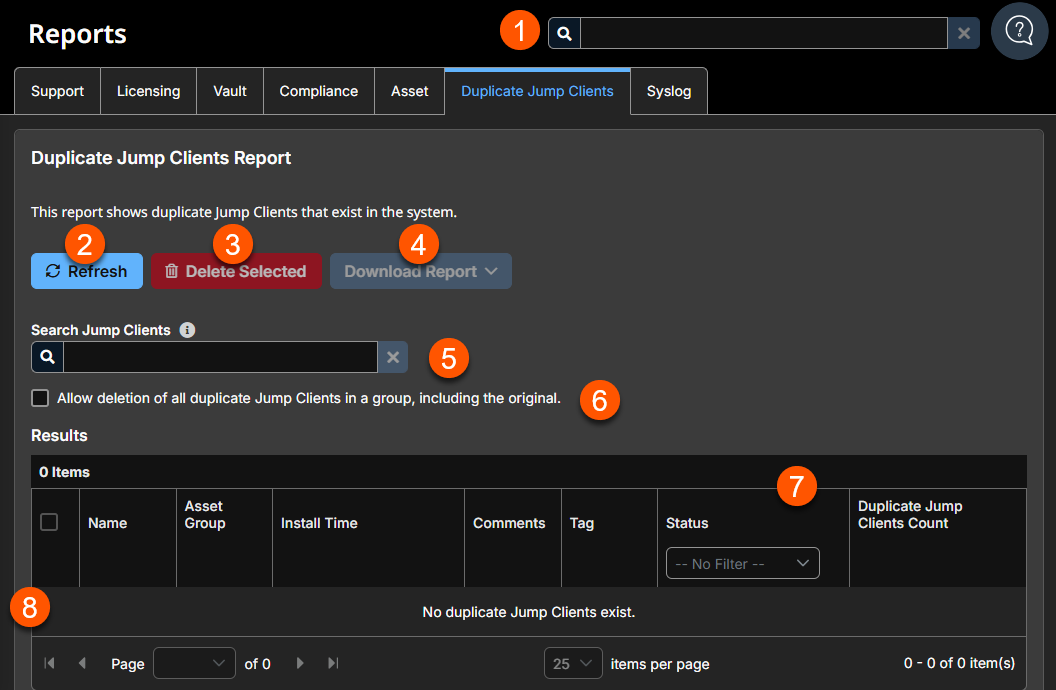Go to the first page icon
The width and height of the screenshot is (1056, 690).
coord(49,663)
